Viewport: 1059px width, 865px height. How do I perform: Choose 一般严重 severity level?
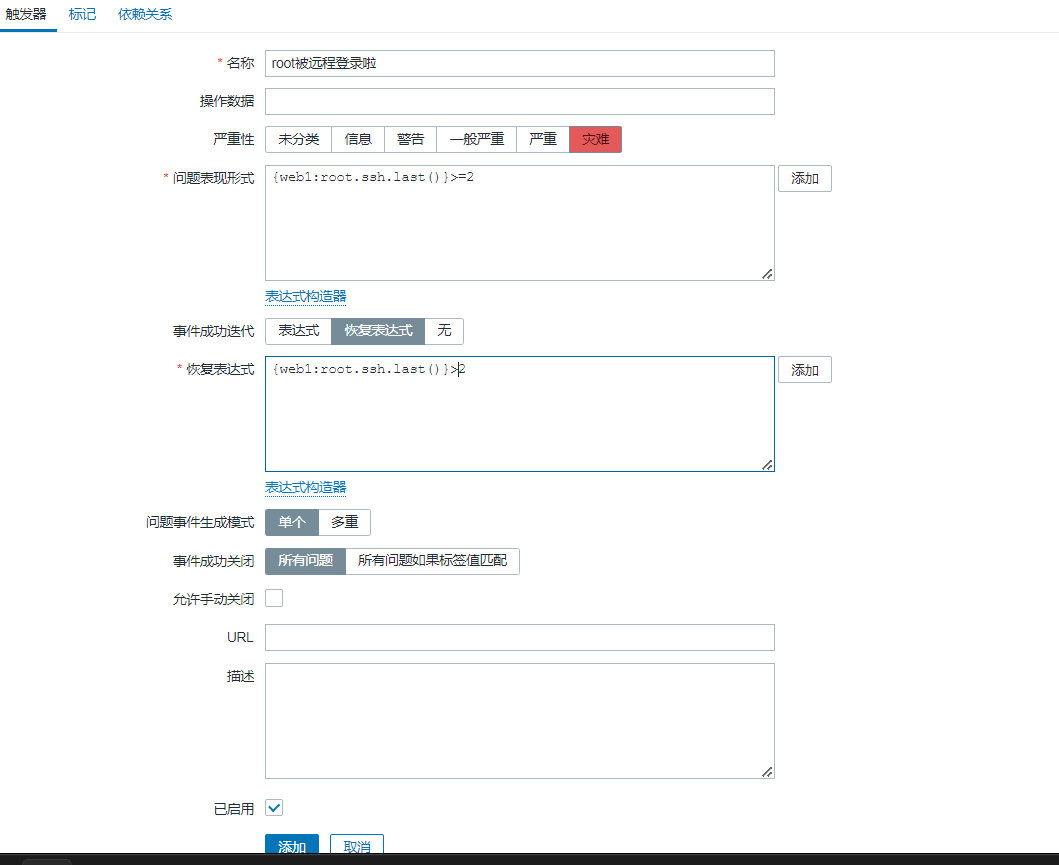pos(476,139)
